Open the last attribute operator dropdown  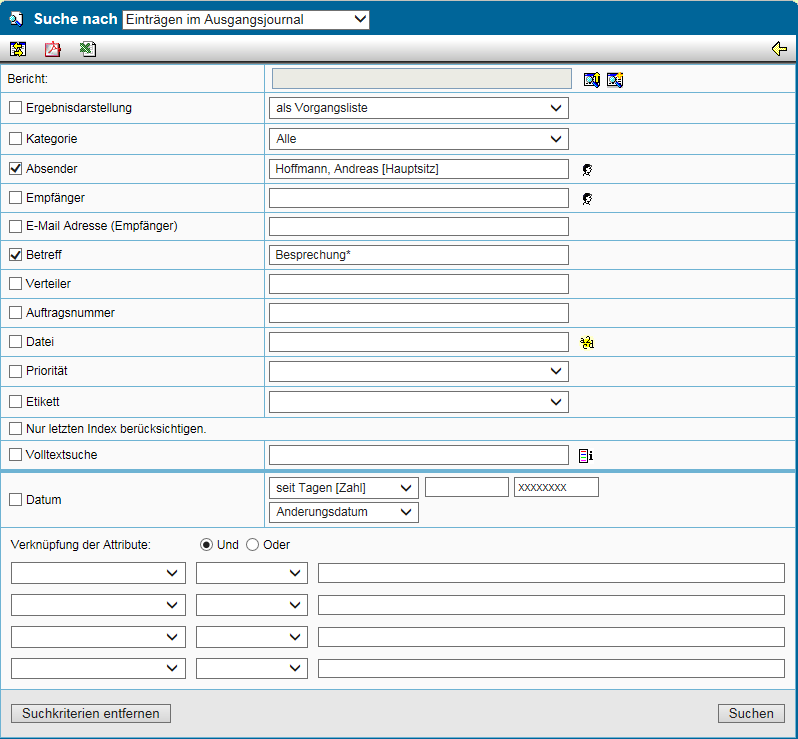252,668
